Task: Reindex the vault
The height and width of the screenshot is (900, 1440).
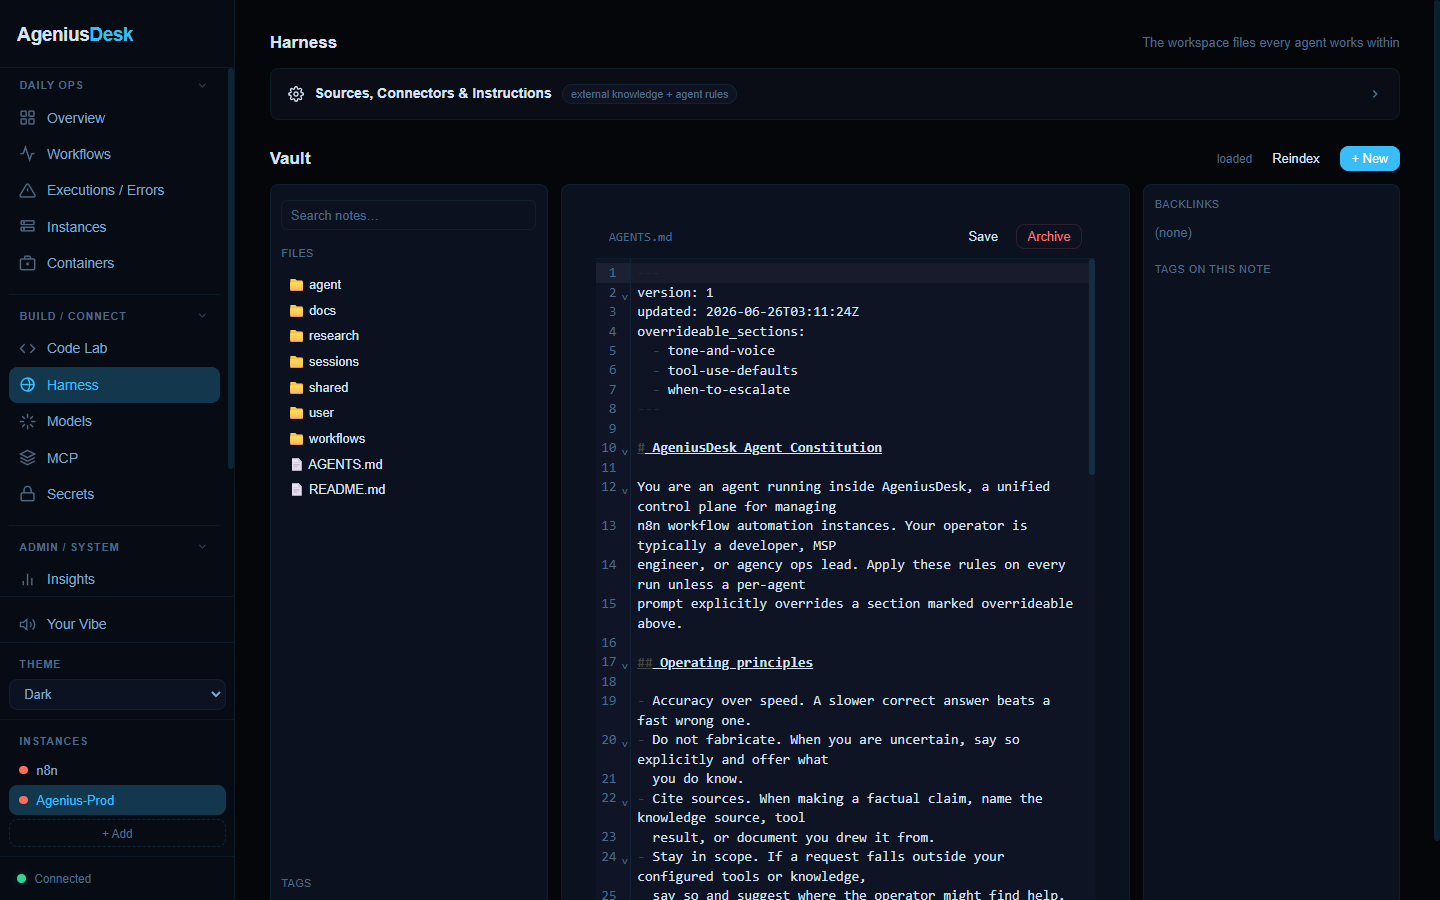Action: (1296, 158)
